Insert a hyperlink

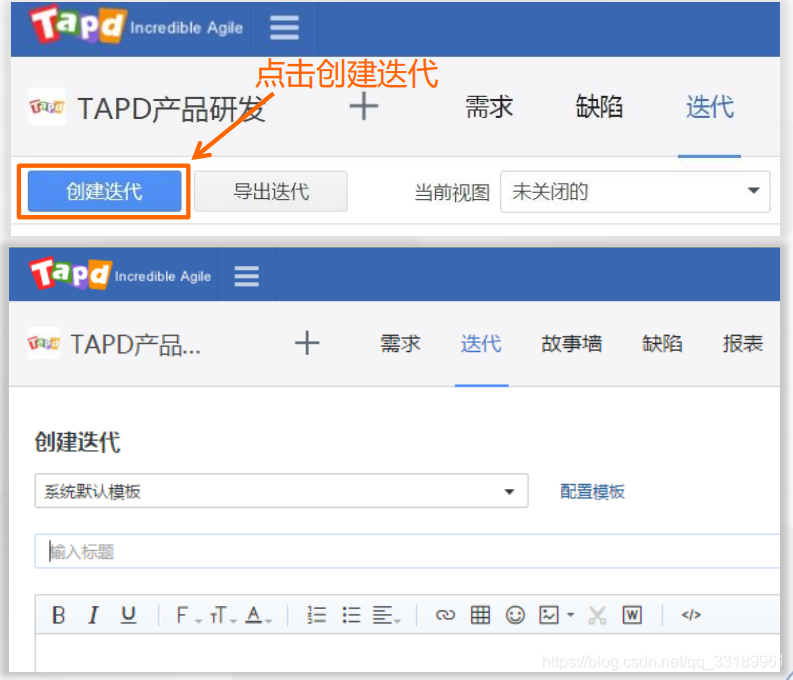pyautogui.click(x=445, y=615)
